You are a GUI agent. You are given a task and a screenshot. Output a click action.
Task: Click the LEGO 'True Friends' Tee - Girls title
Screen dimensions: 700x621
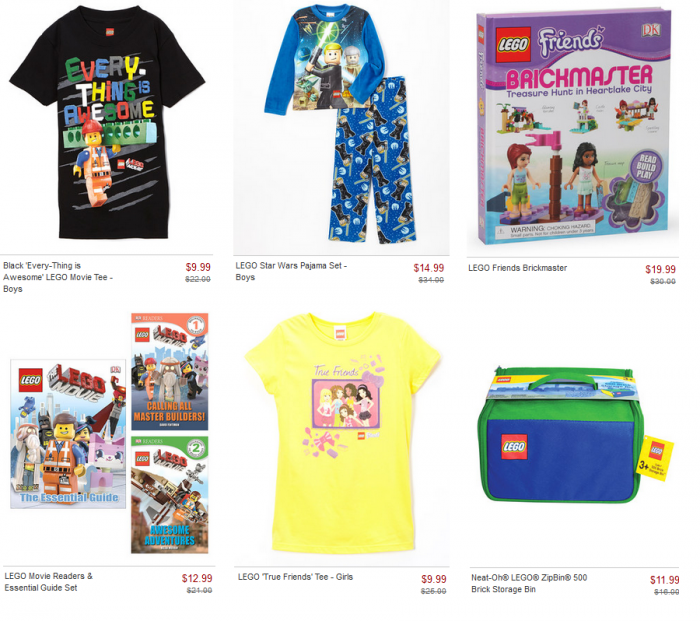(295, 577)
